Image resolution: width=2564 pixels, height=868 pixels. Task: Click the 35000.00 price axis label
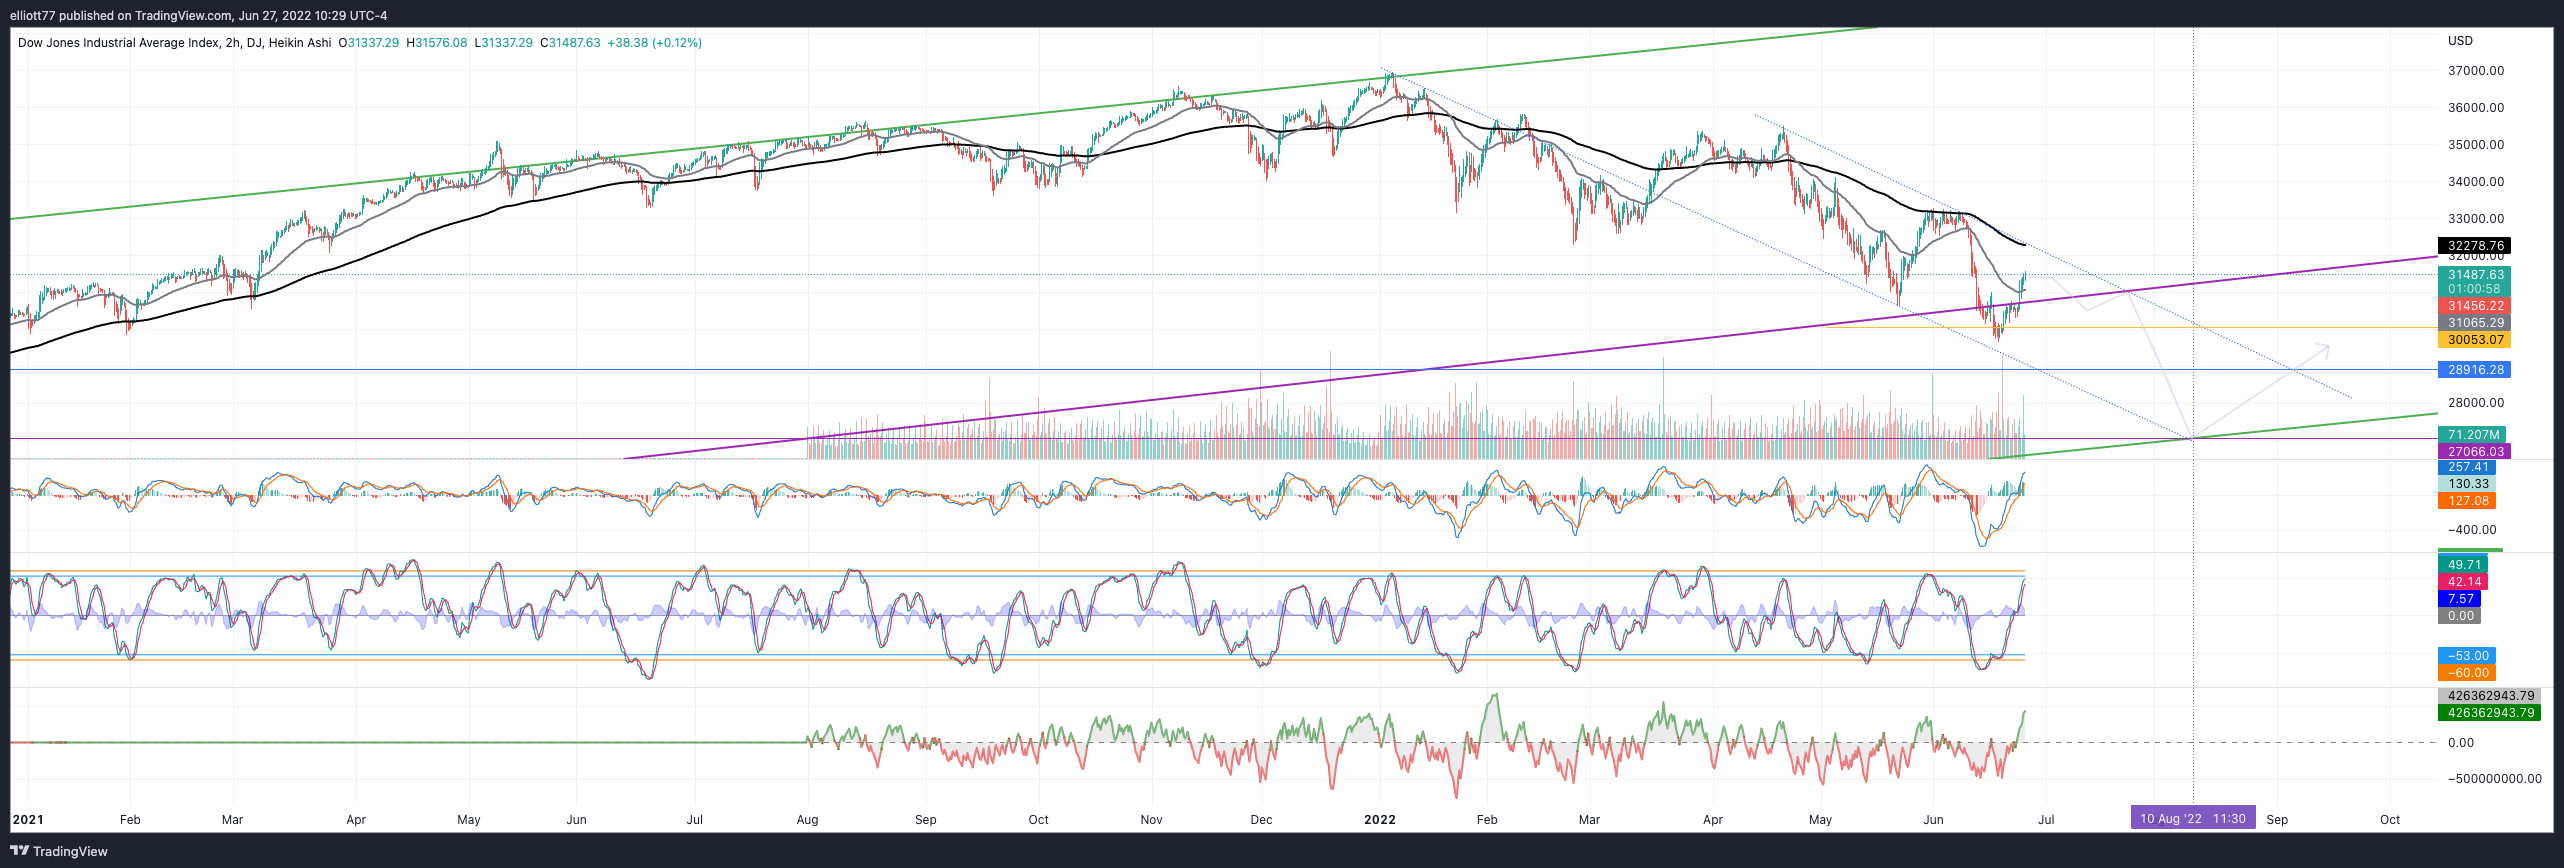(2476, 145)
